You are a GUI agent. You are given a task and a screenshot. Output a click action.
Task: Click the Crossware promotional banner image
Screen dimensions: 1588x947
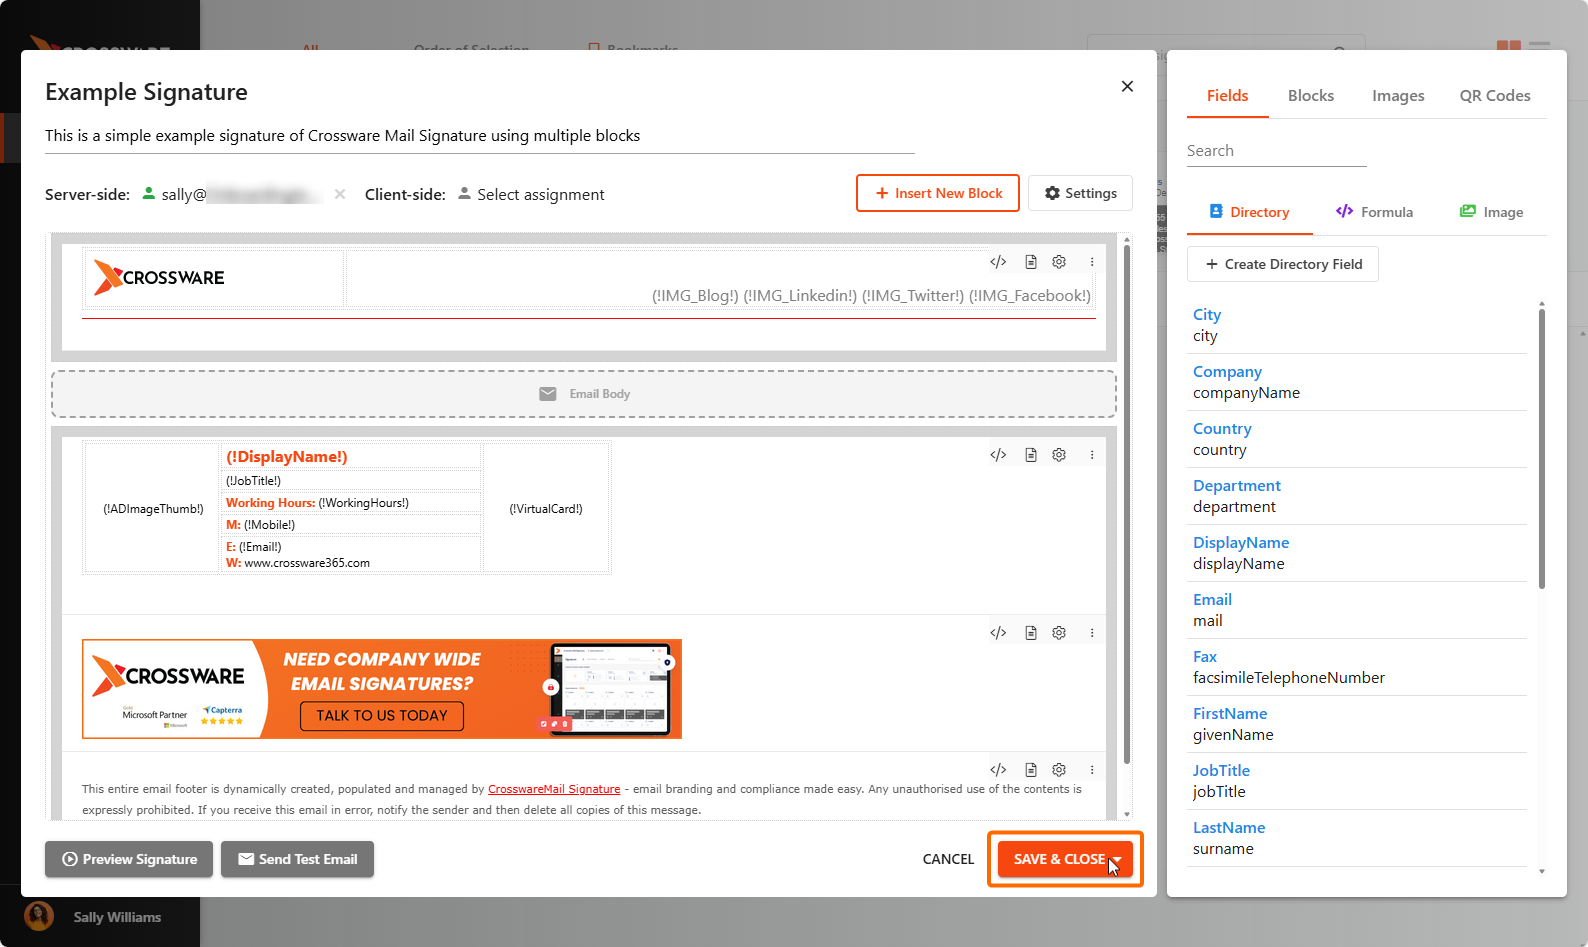pos(381,689)
